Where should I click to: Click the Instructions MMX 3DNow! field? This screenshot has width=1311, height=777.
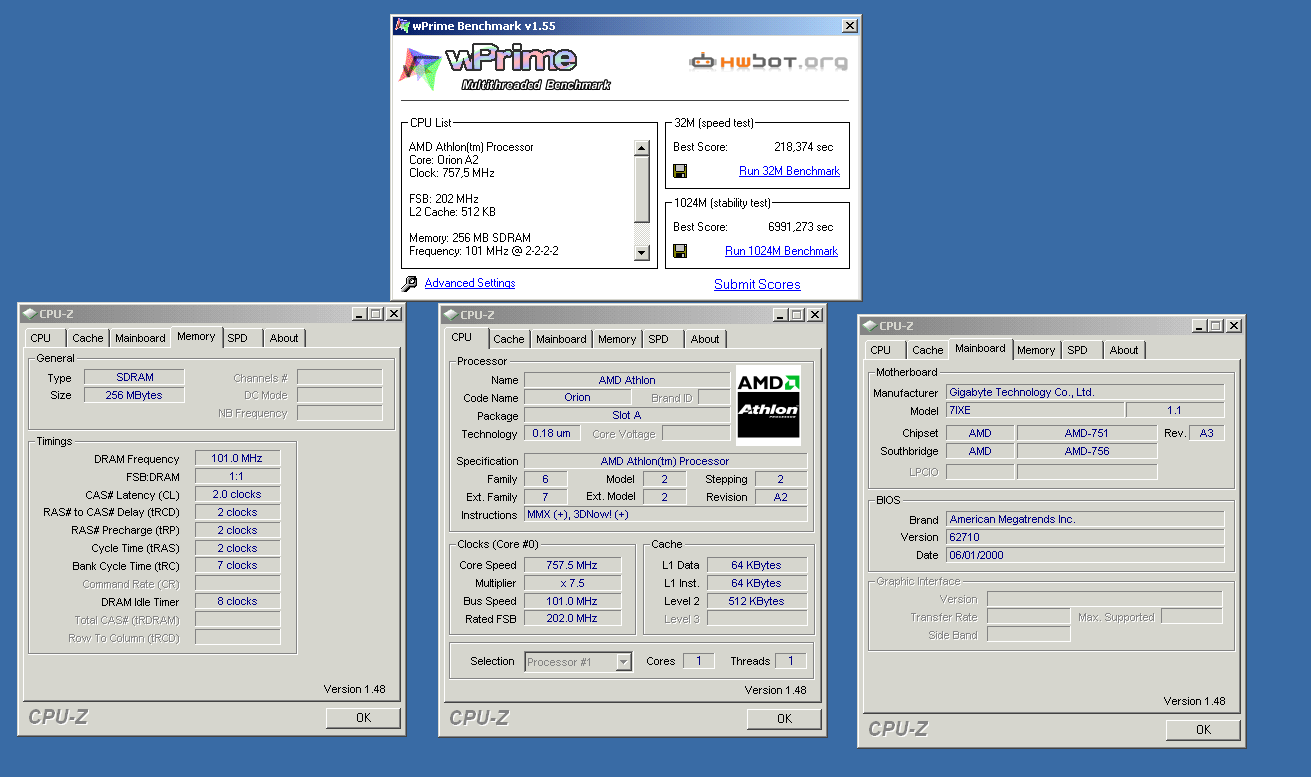click(665, 515)
